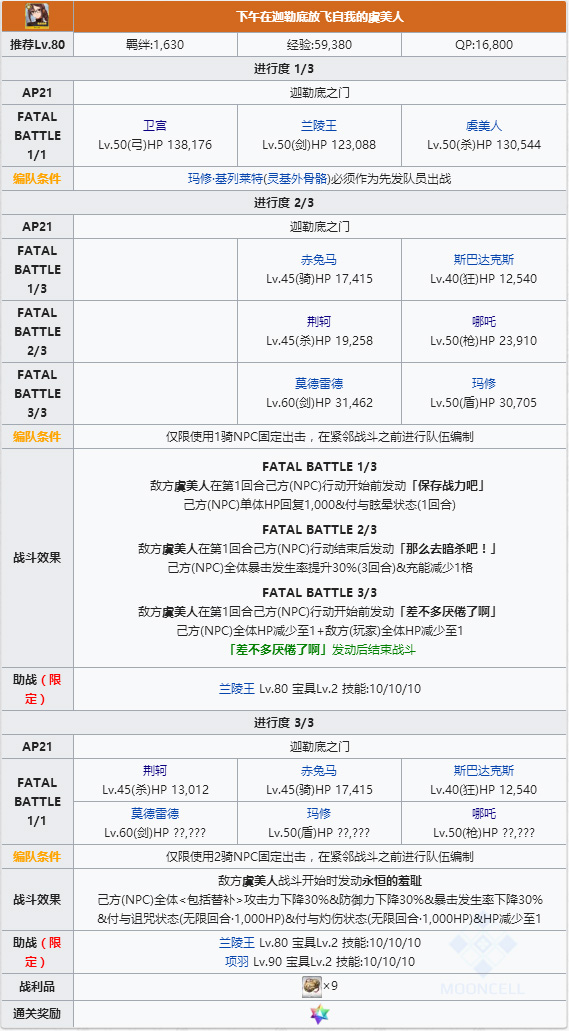Screen dimensions: 569x1031
Task: Open 玛修 link with HP 30,705
Action: 483,384
